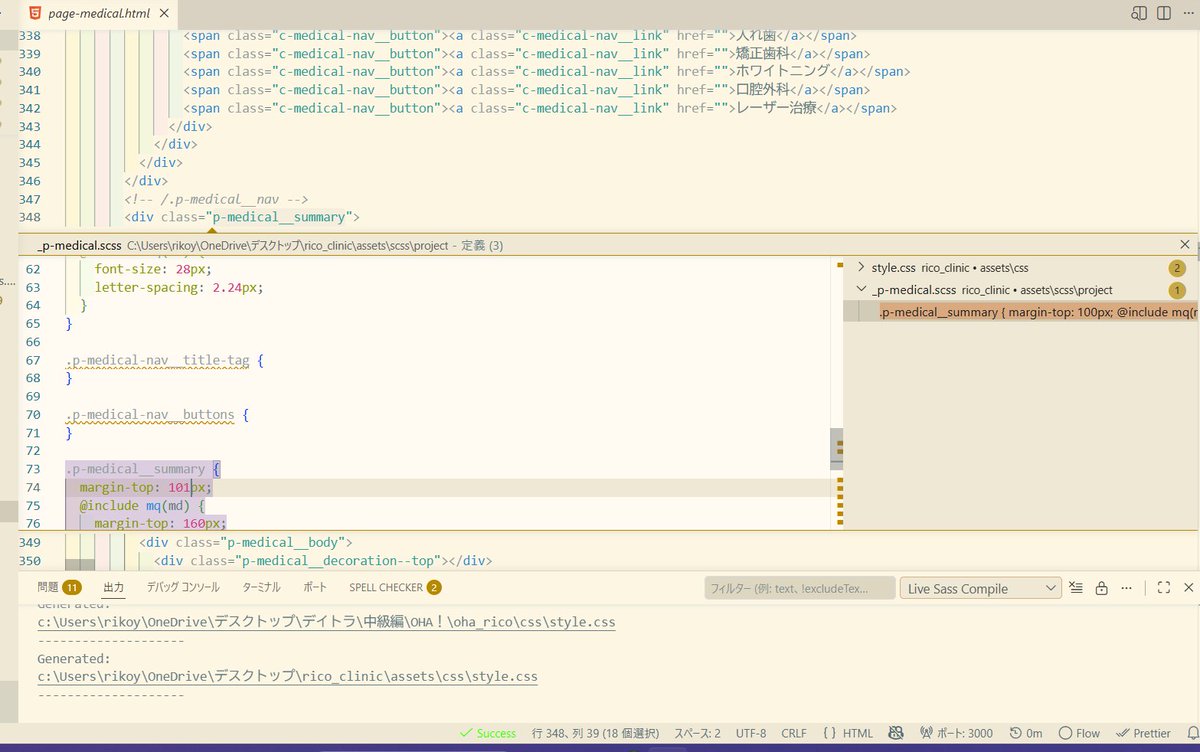Click the /.p-medical__nav comment on line 347
Screen dimensions: 1200x752
pos(216,199)
